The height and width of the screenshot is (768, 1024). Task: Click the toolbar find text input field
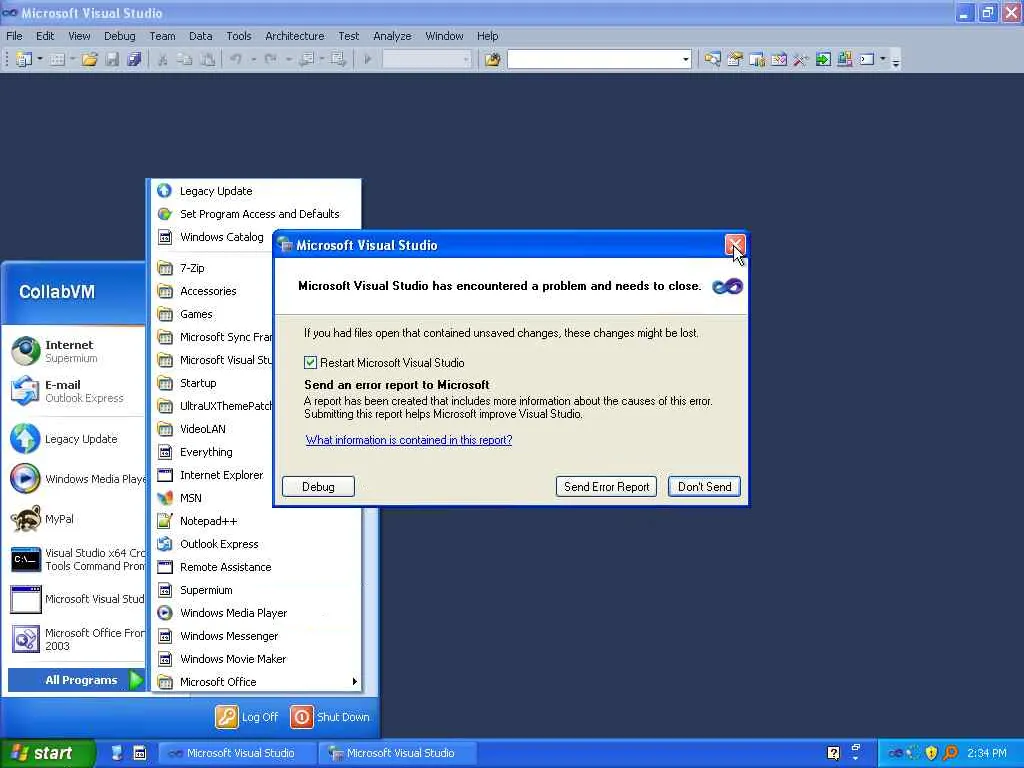point(594,59)
